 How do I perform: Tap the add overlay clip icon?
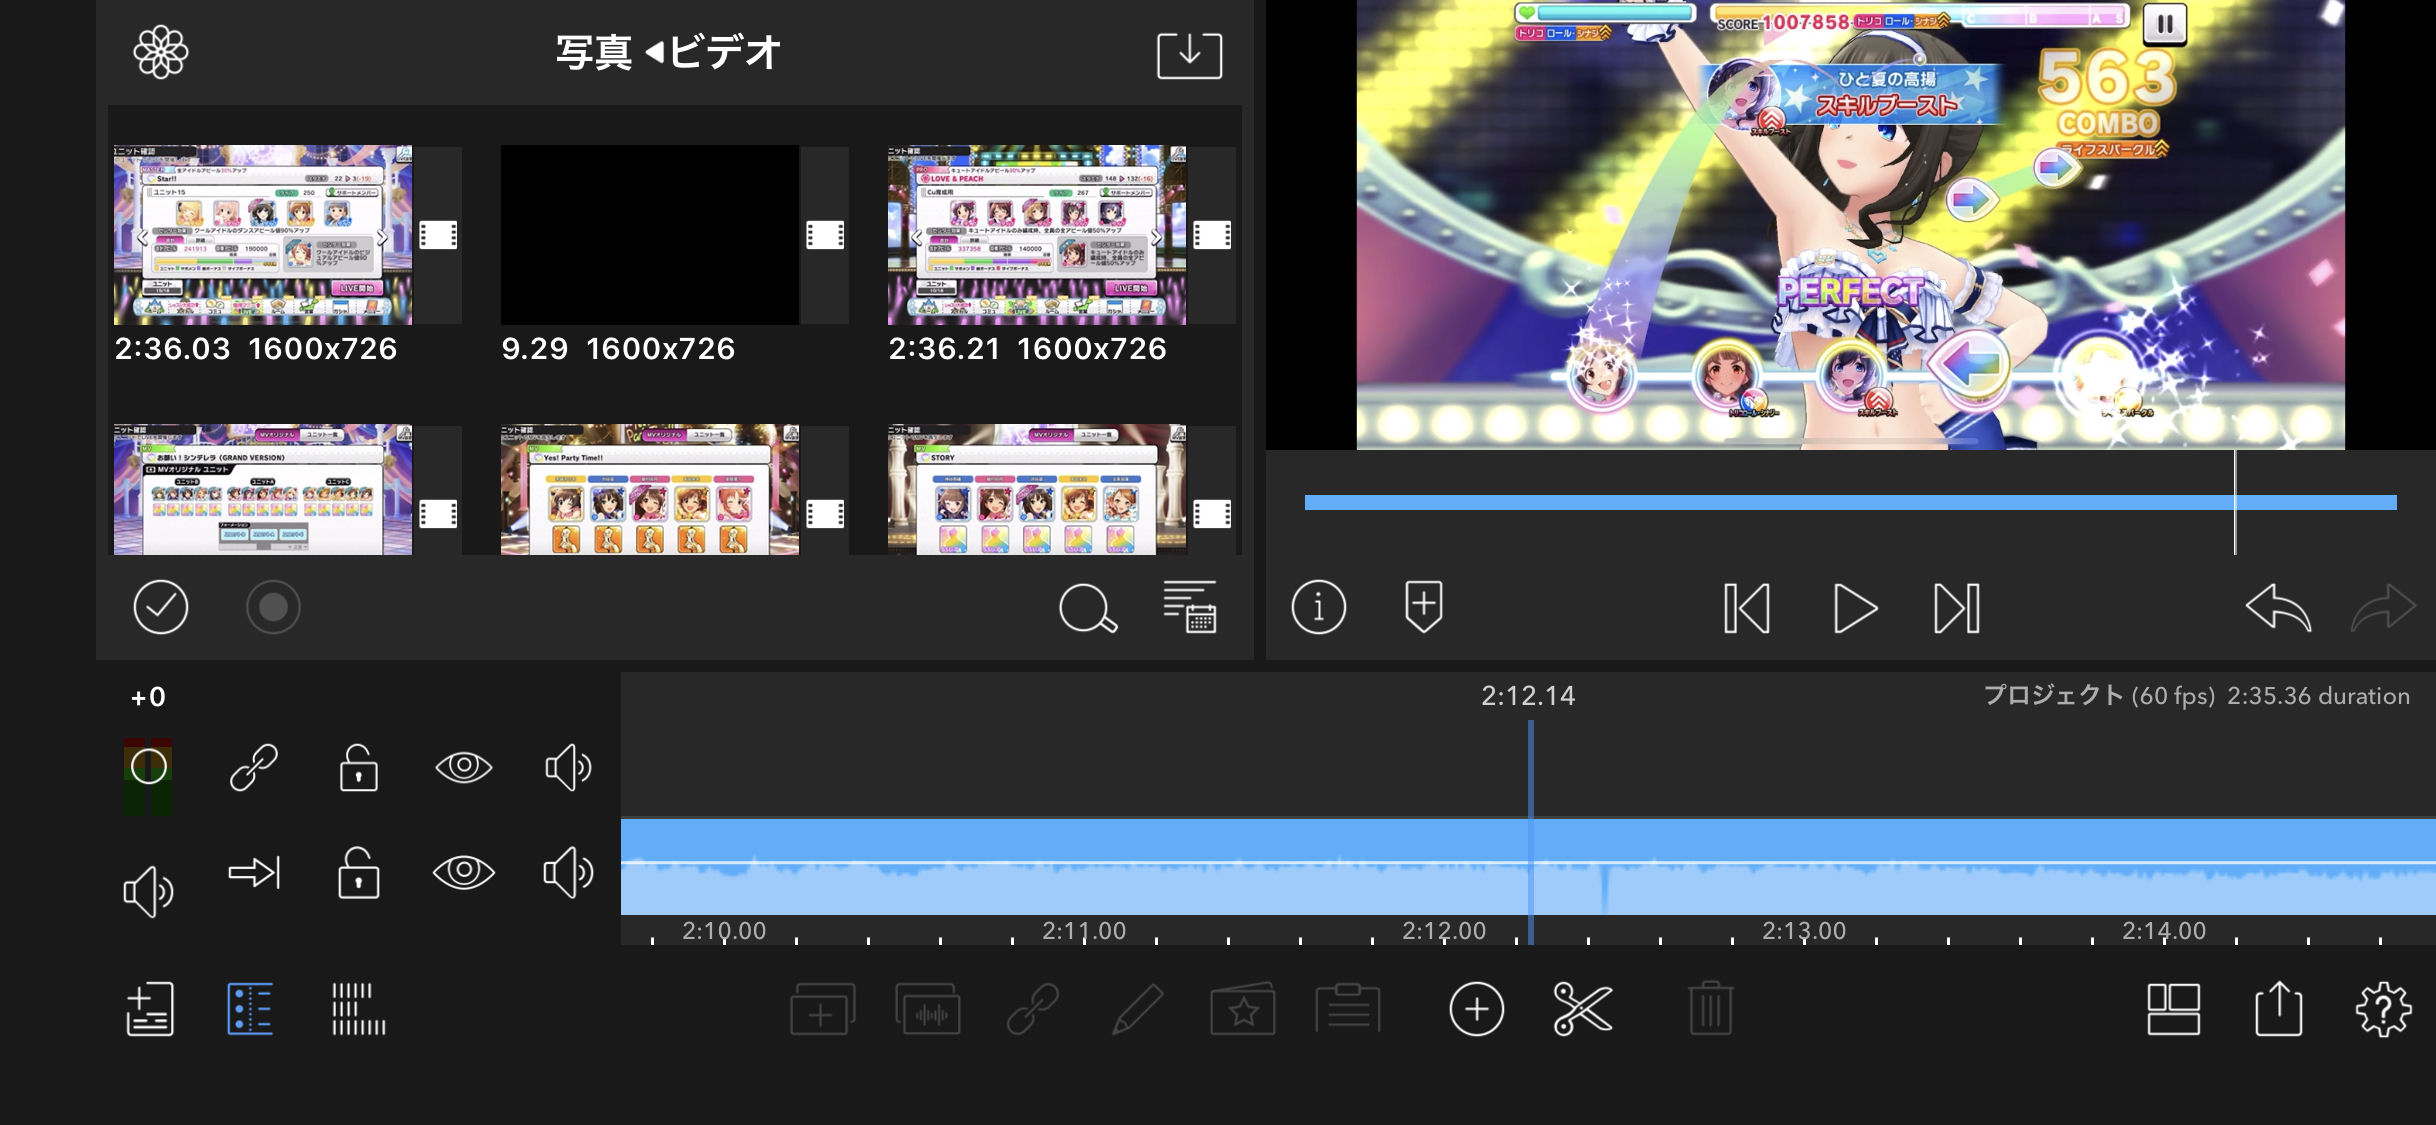point(822,1009)
